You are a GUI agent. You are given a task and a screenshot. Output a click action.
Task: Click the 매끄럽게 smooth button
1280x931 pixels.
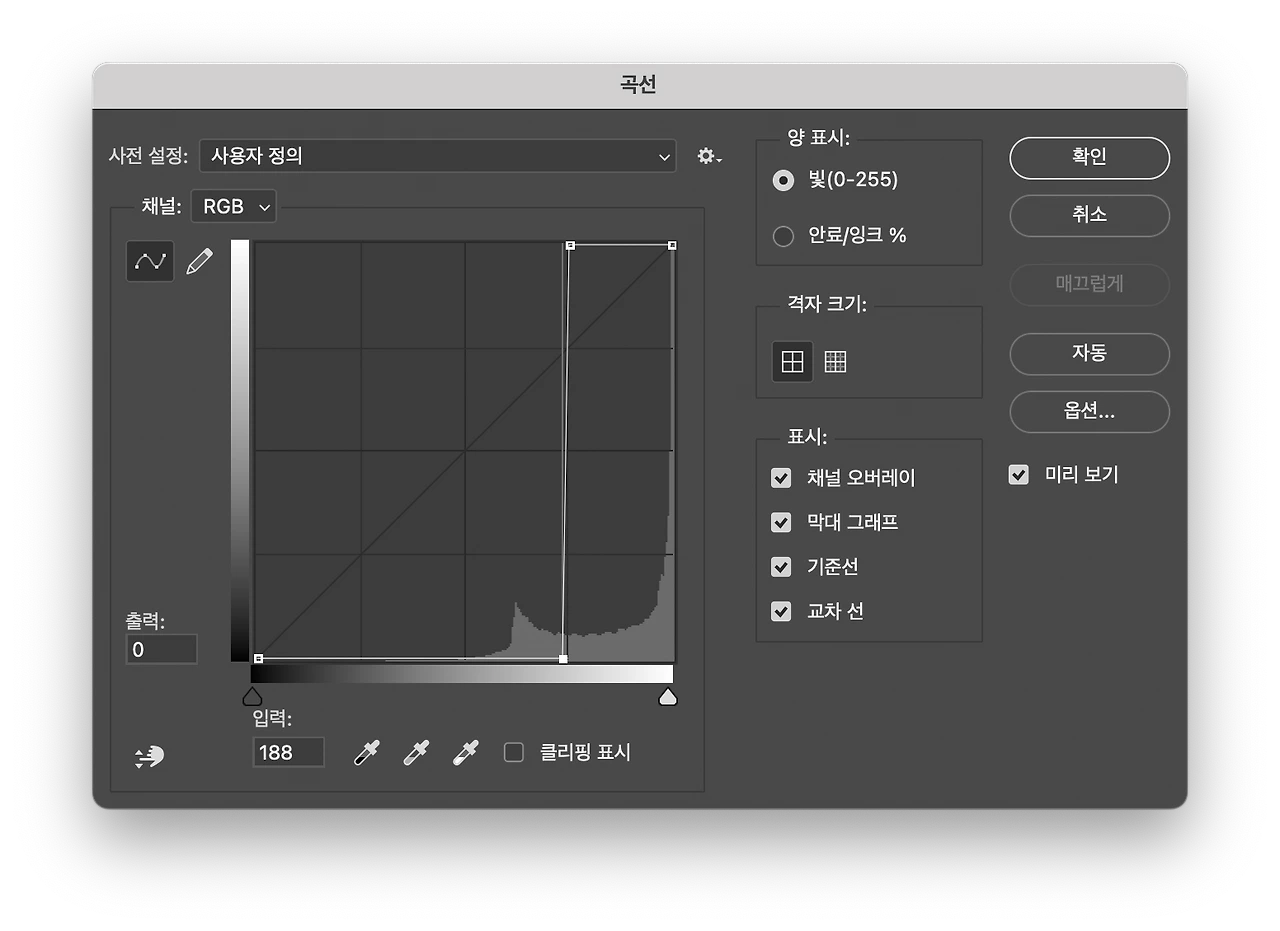pyautogui.click(x=1089, y=284)
